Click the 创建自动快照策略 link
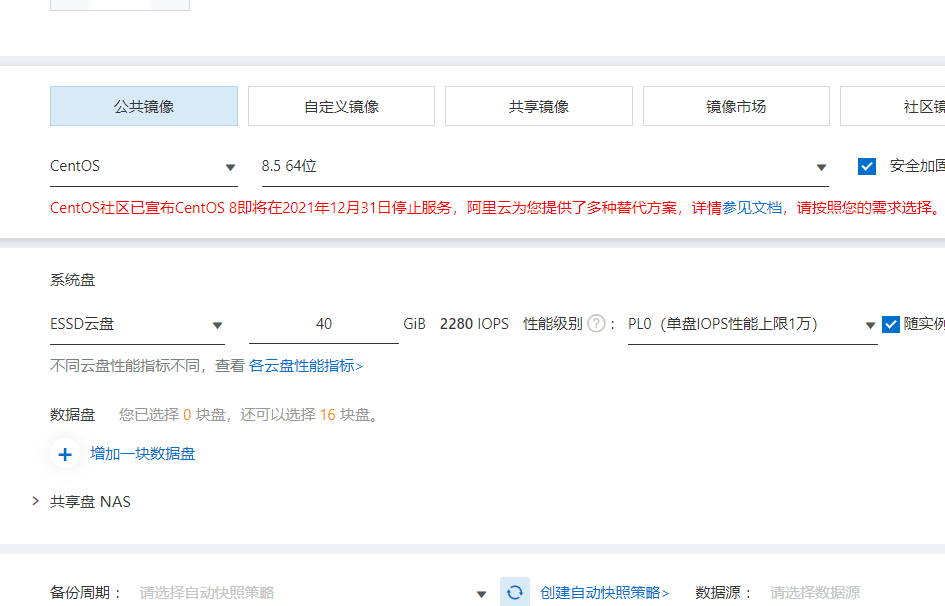 pyautogui.click(x=604, y=593)
